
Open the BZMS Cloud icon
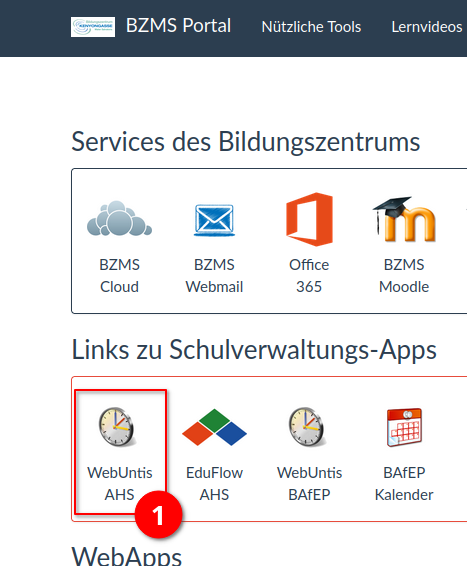click(119, 218)
